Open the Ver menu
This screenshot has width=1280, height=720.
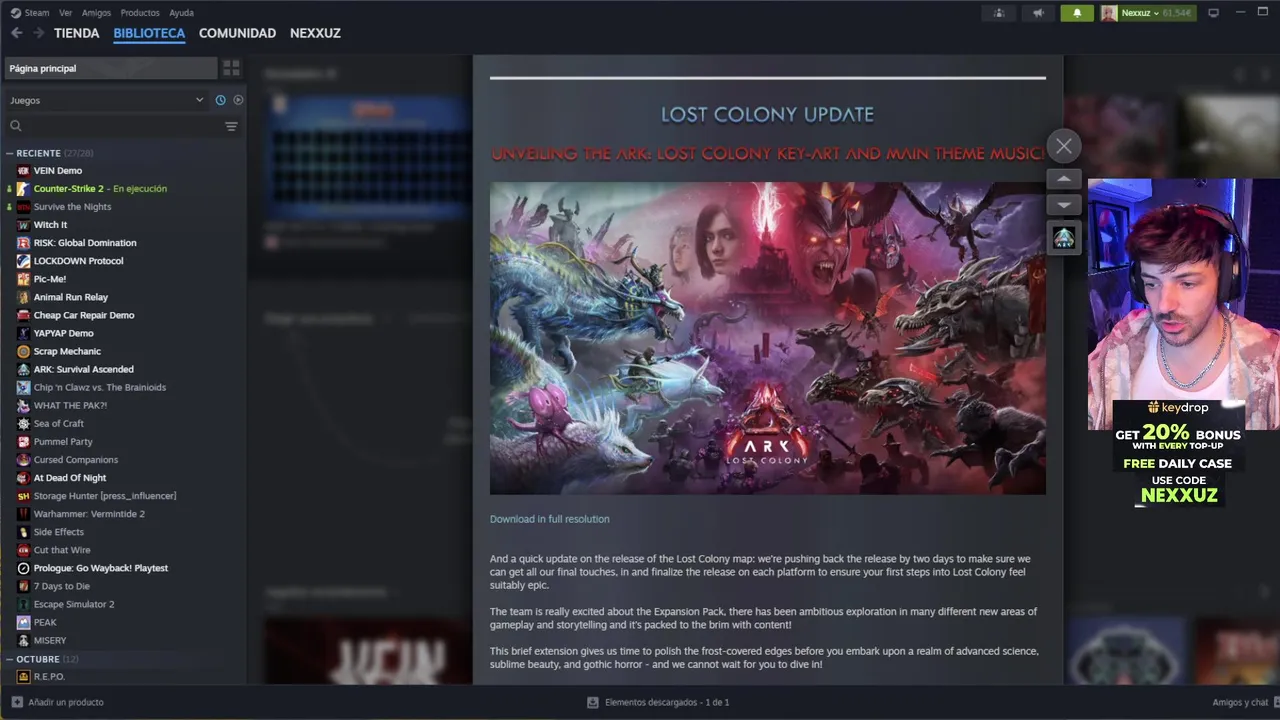click(x=65, y=13)
